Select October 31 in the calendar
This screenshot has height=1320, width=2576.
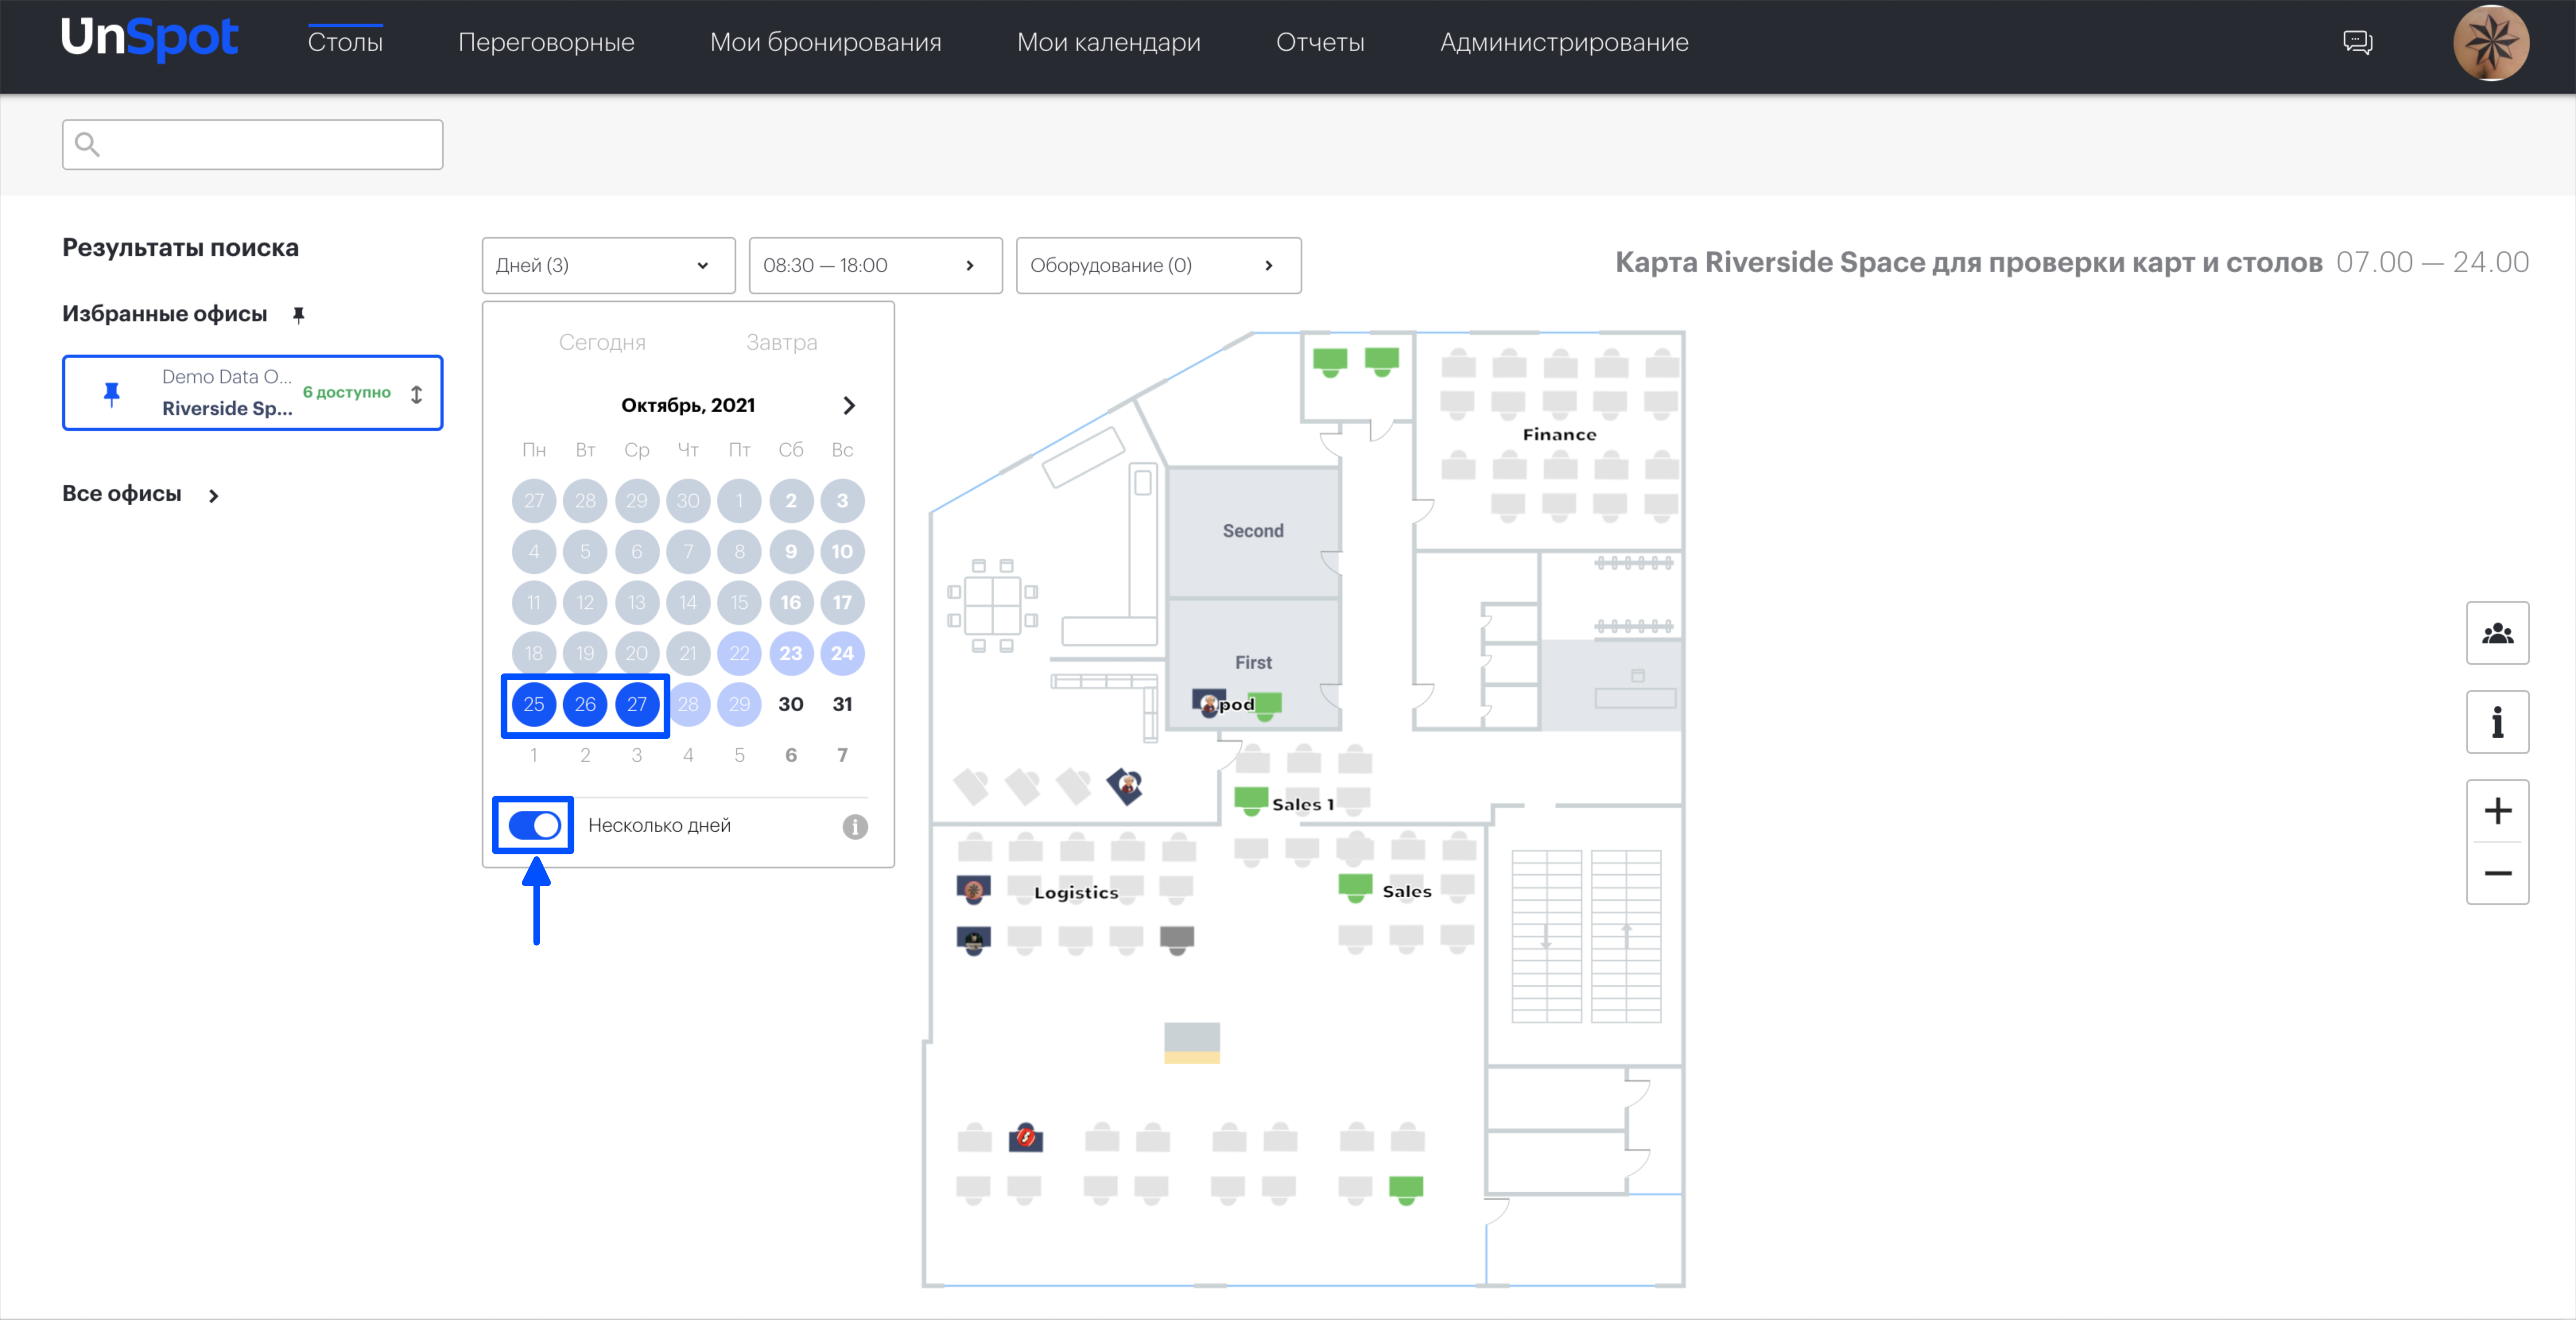click(x=843, y=705)
